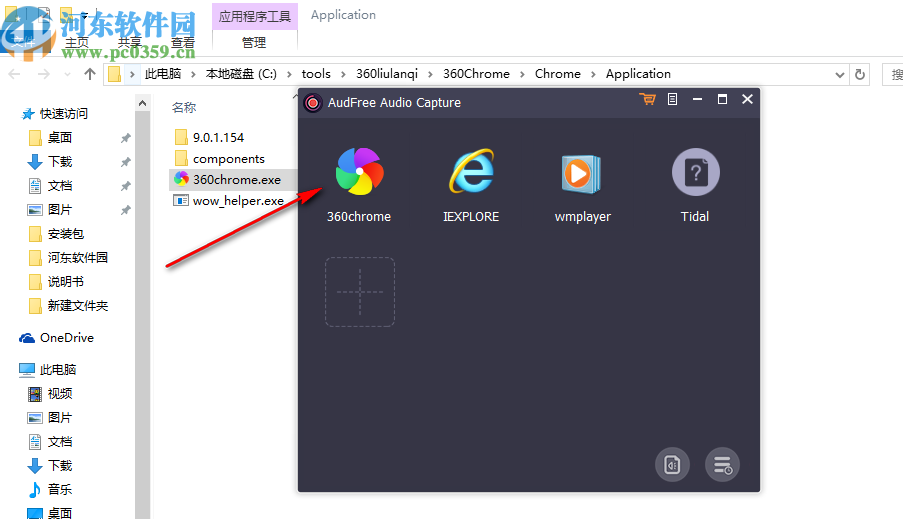Click 360liulanqi breadcrumb segment
903x519 pixels.
click(387, 74)
